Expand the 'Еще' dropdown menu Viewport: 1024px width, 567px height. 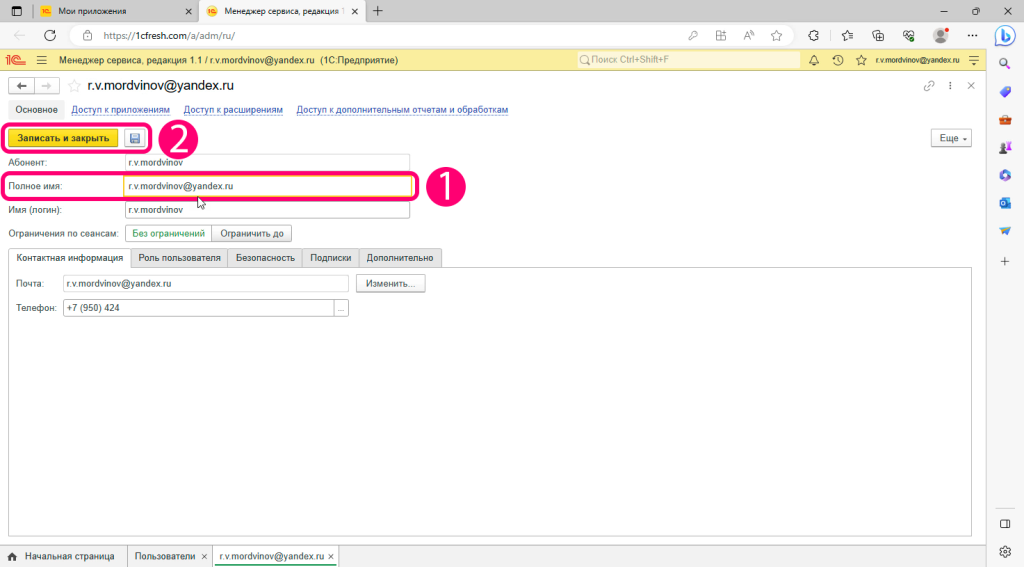coord(950,138)
